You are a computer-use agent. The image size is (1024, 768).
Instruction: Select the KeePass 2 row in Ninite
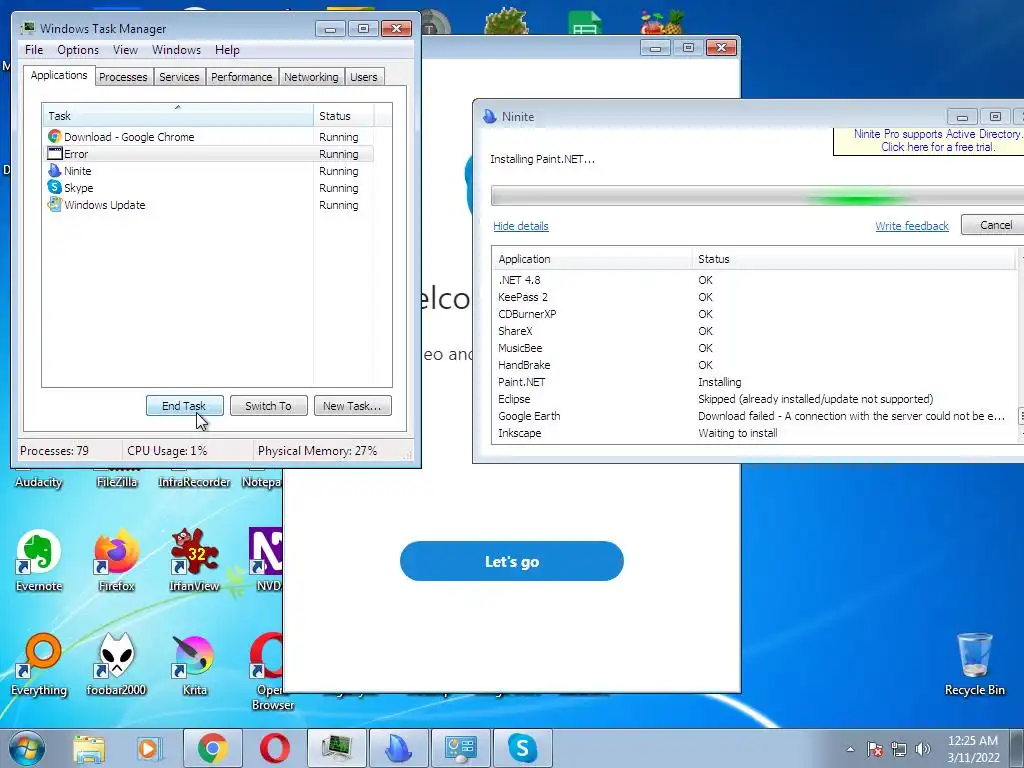[754, 297]
